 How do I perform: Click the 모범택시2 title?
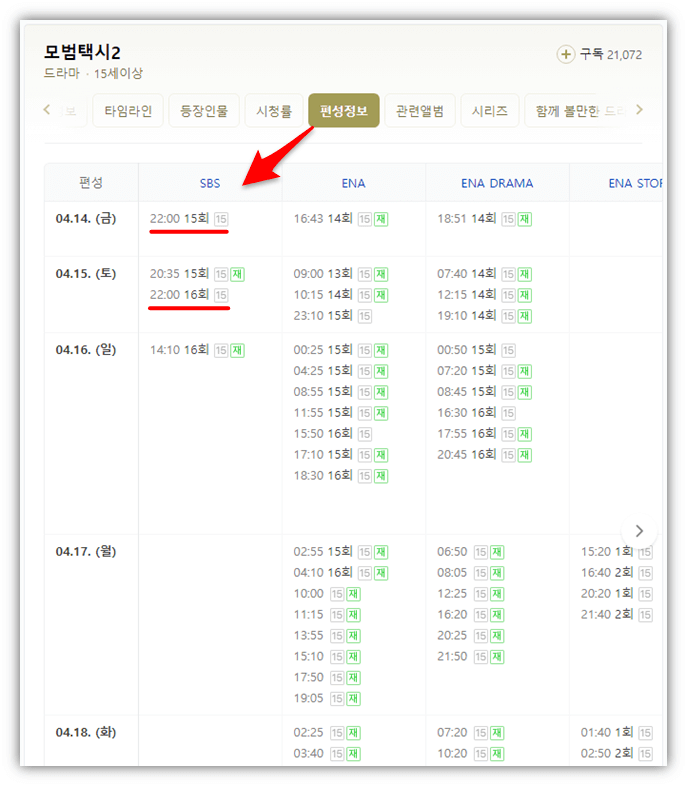pyautogui.click(x=82, y=52)
